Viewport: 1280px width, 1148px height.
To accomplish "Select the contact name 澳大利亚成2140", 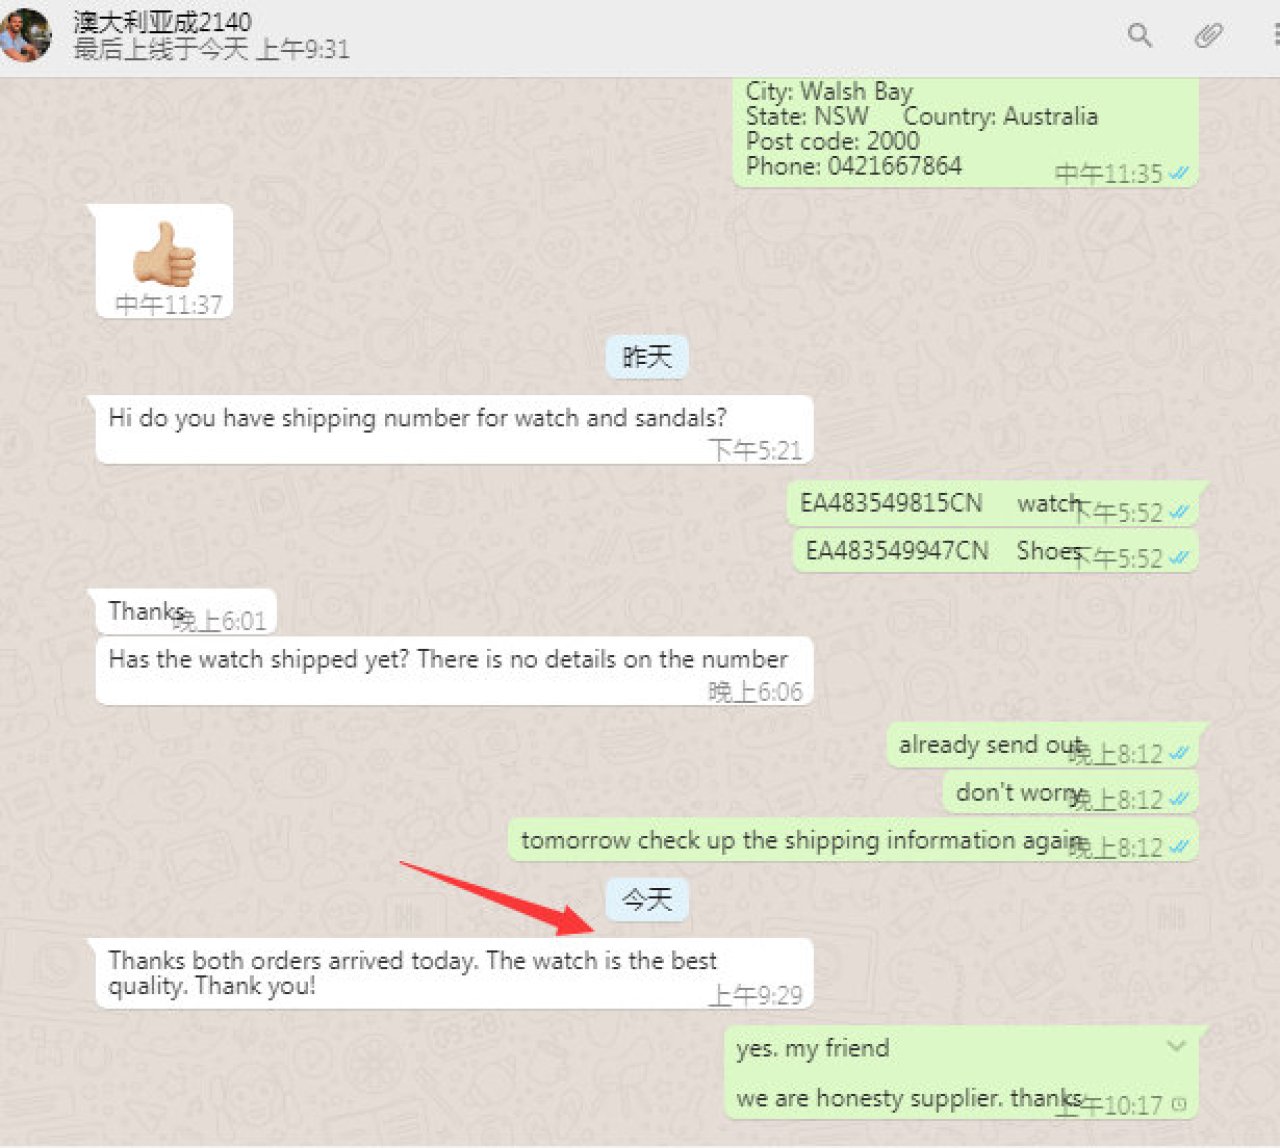I will pyautogui.click(x=162, y=22).
